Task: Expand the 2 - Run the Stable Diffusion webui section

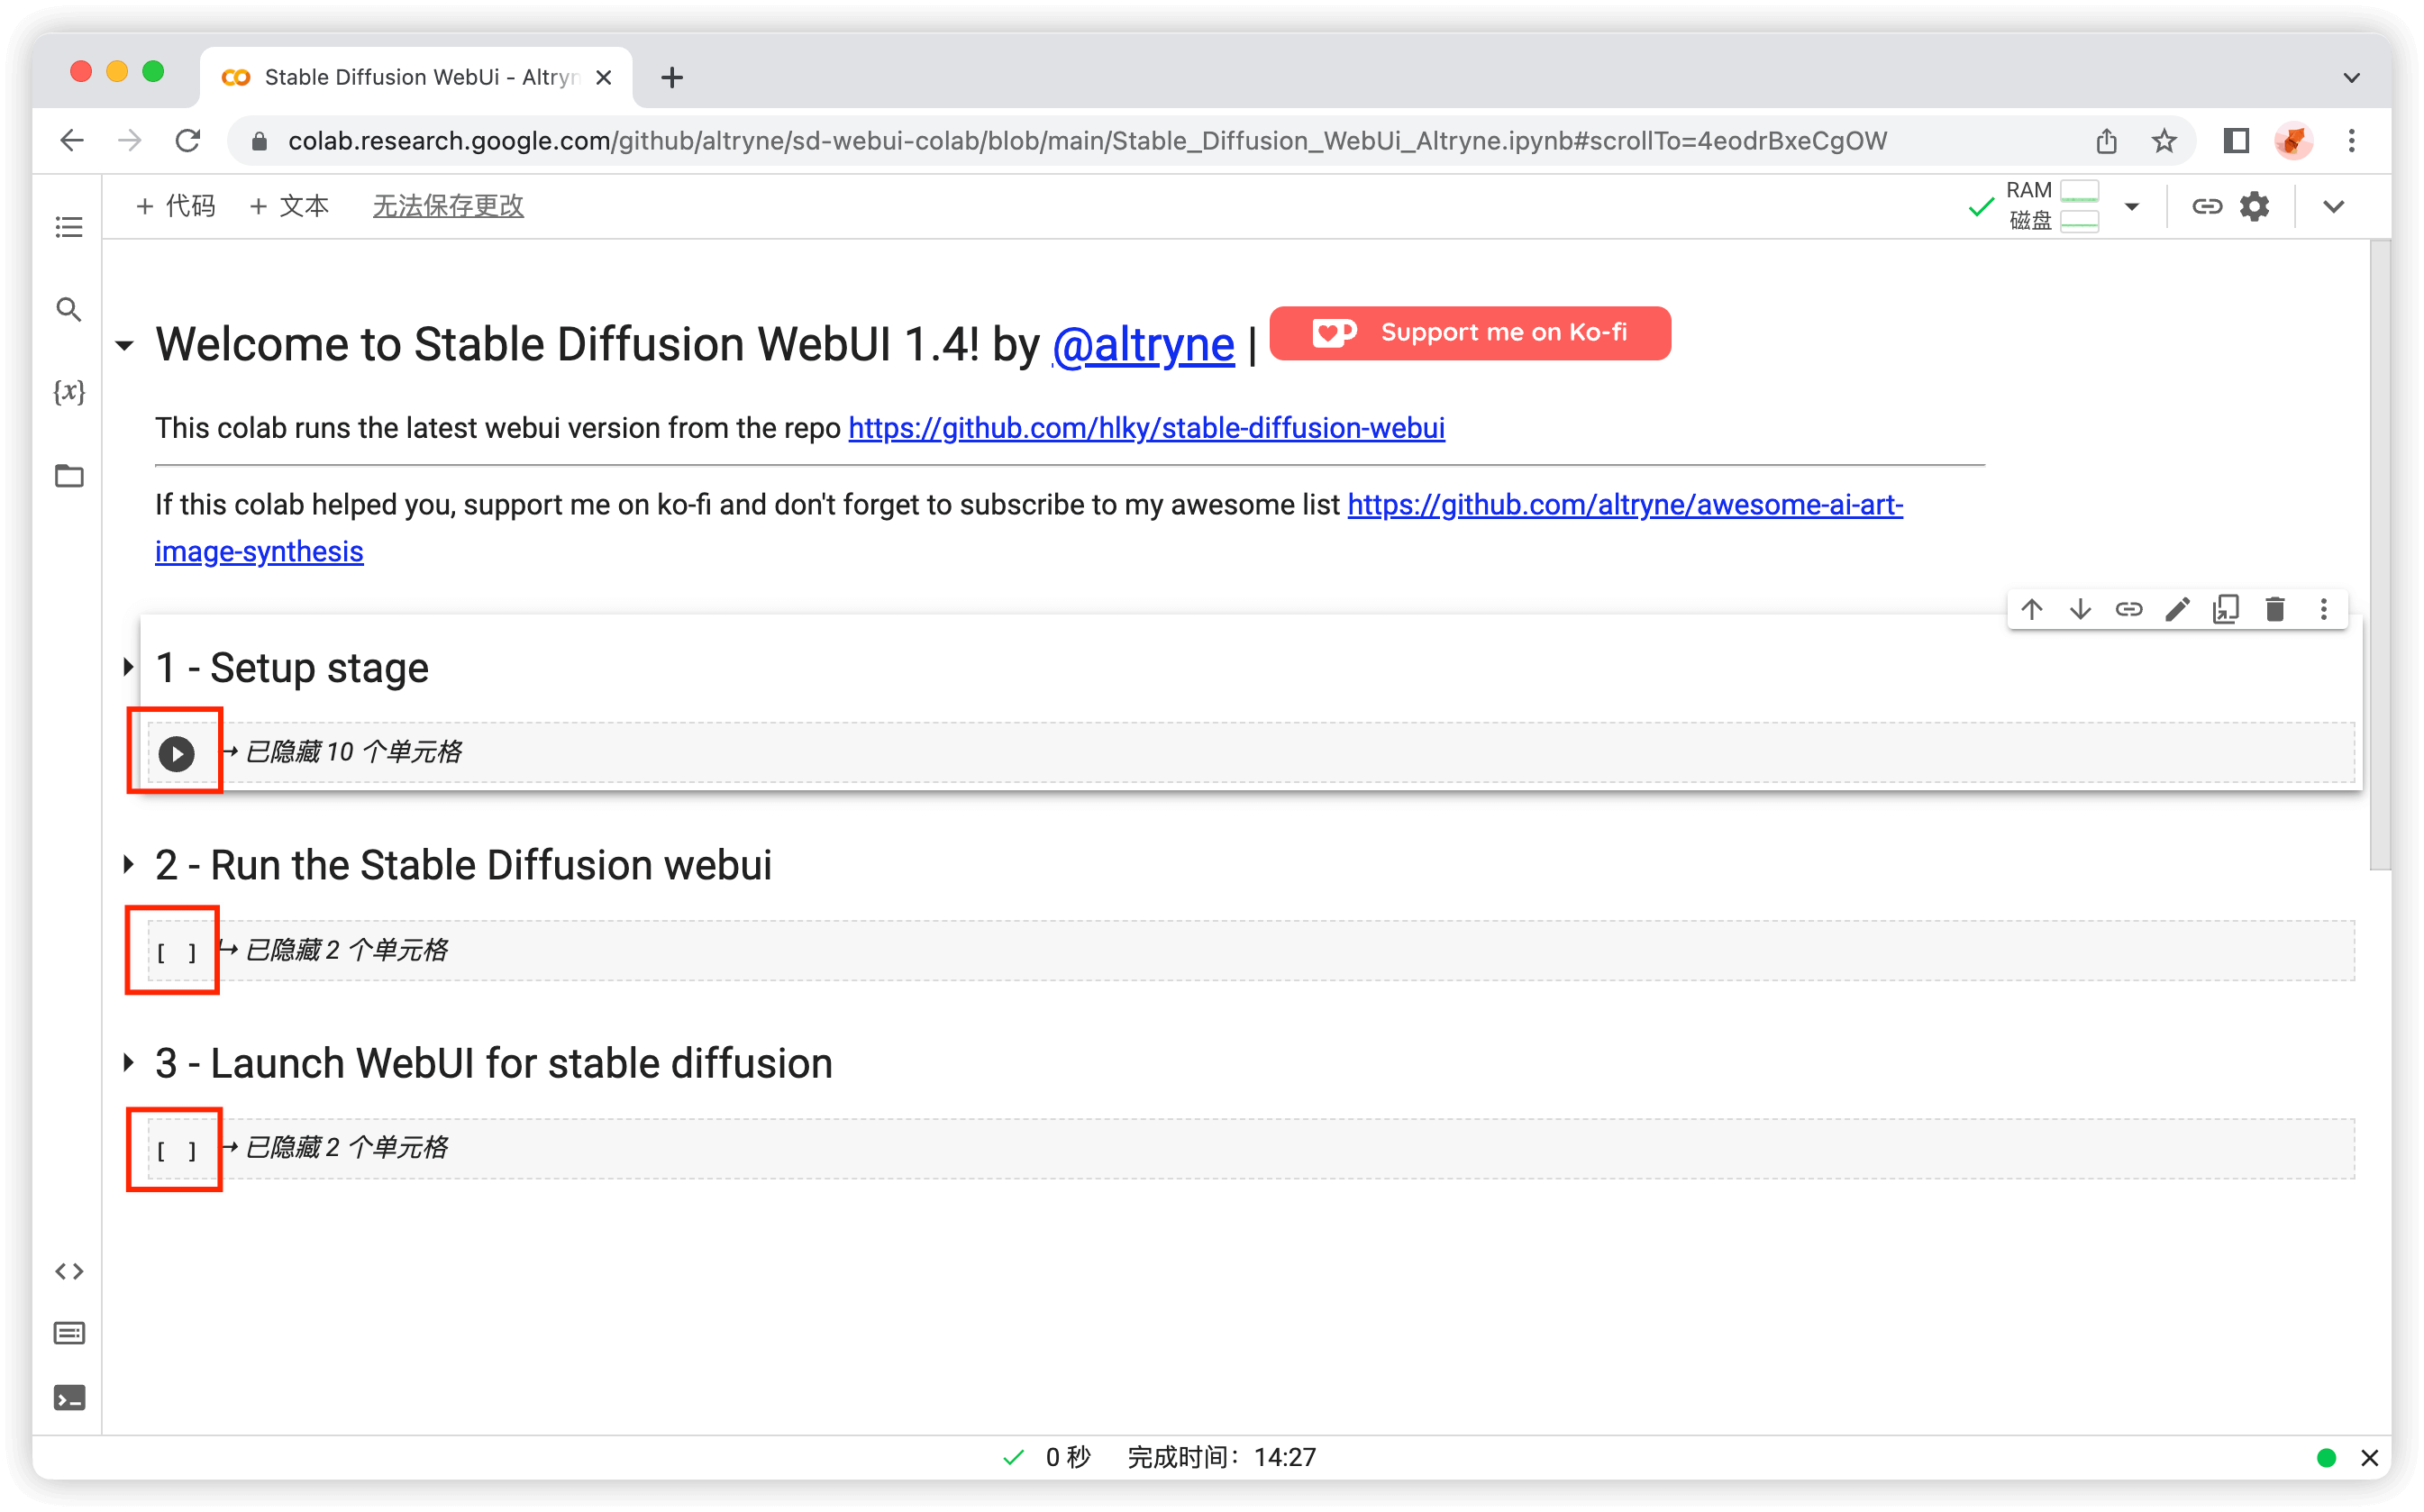Action: [x=128, y=864]
